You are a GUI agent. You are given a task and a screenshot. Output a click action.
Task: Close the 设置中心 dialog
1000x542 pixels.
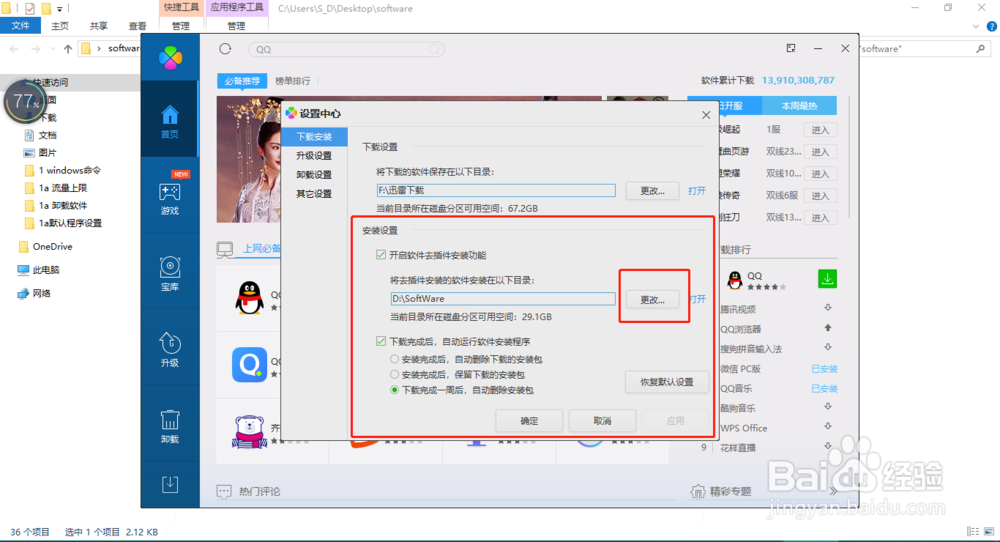point(705,115)
